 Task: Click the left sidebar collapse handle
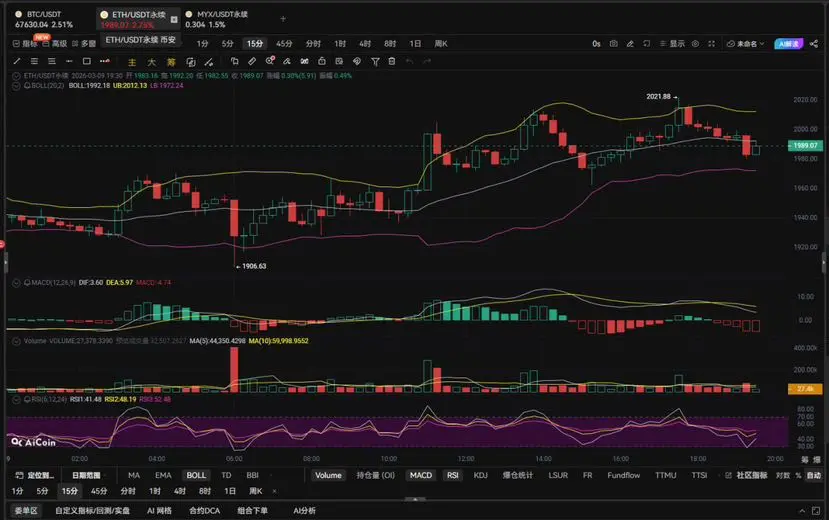point(6,263)
